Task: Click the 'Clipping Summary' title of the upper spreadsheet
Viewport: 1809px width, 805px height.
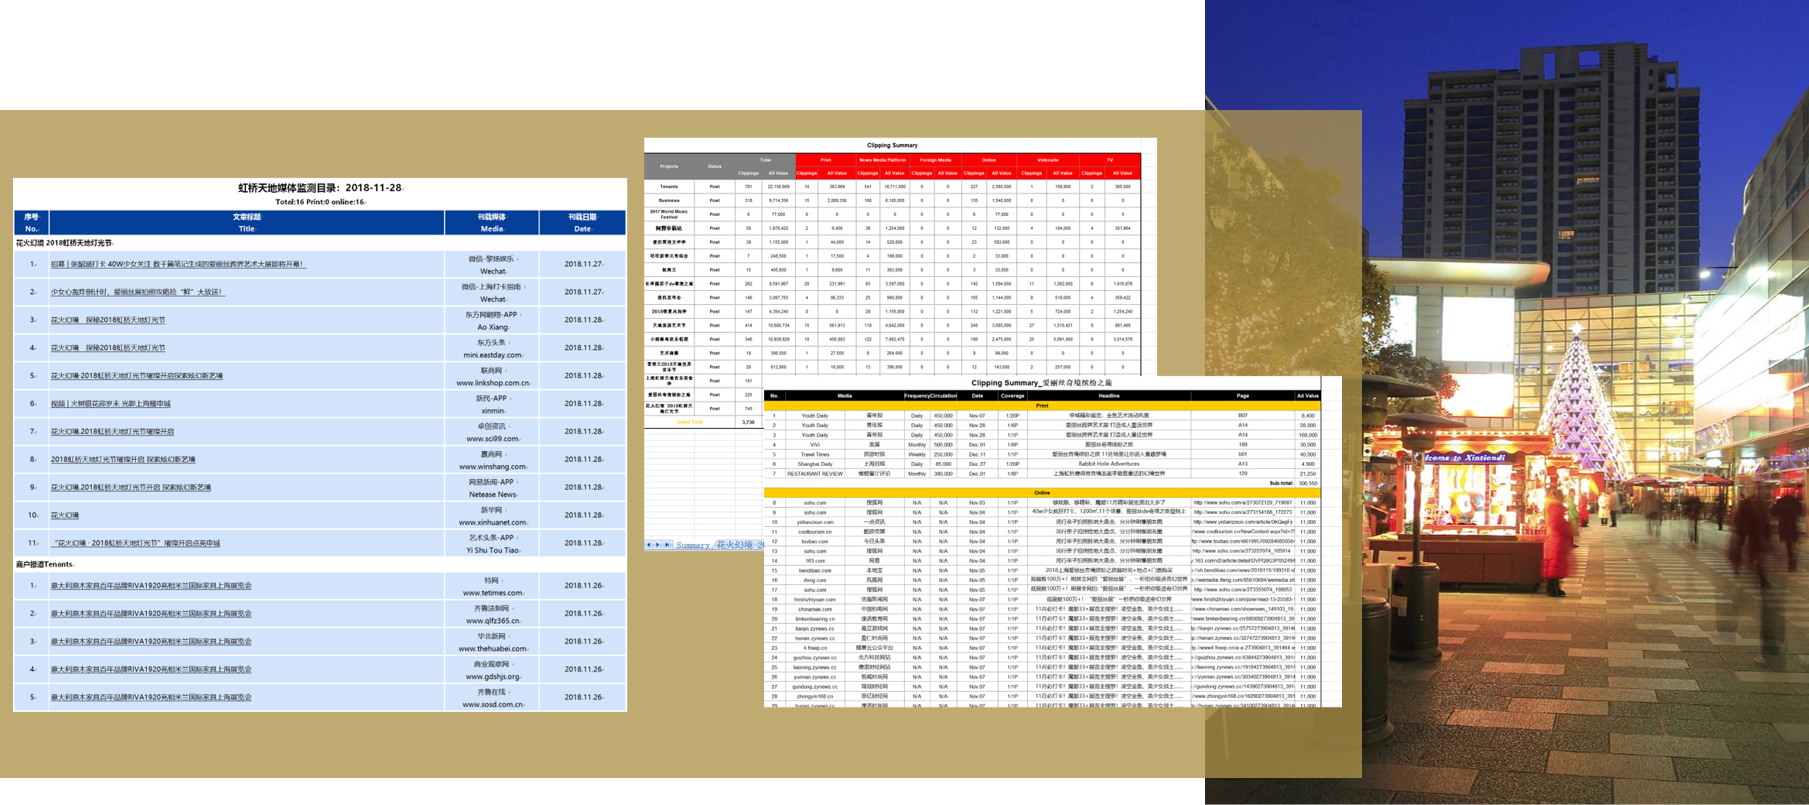Action: pos(892,145)
